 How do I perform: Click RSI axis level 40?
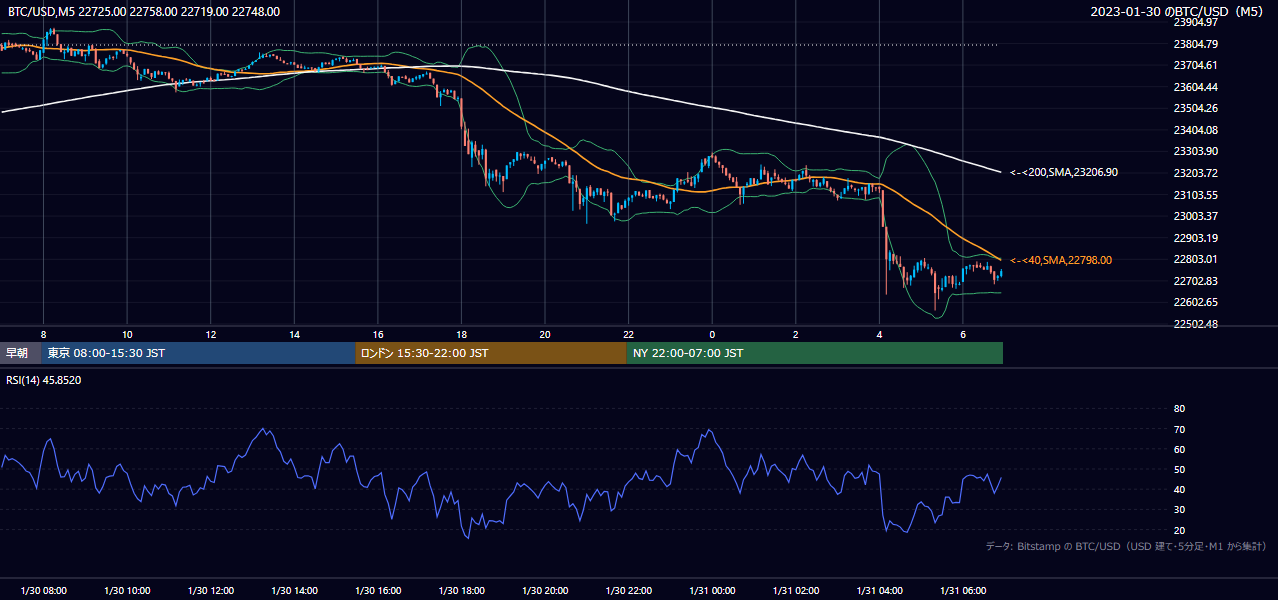point(1179,489)
